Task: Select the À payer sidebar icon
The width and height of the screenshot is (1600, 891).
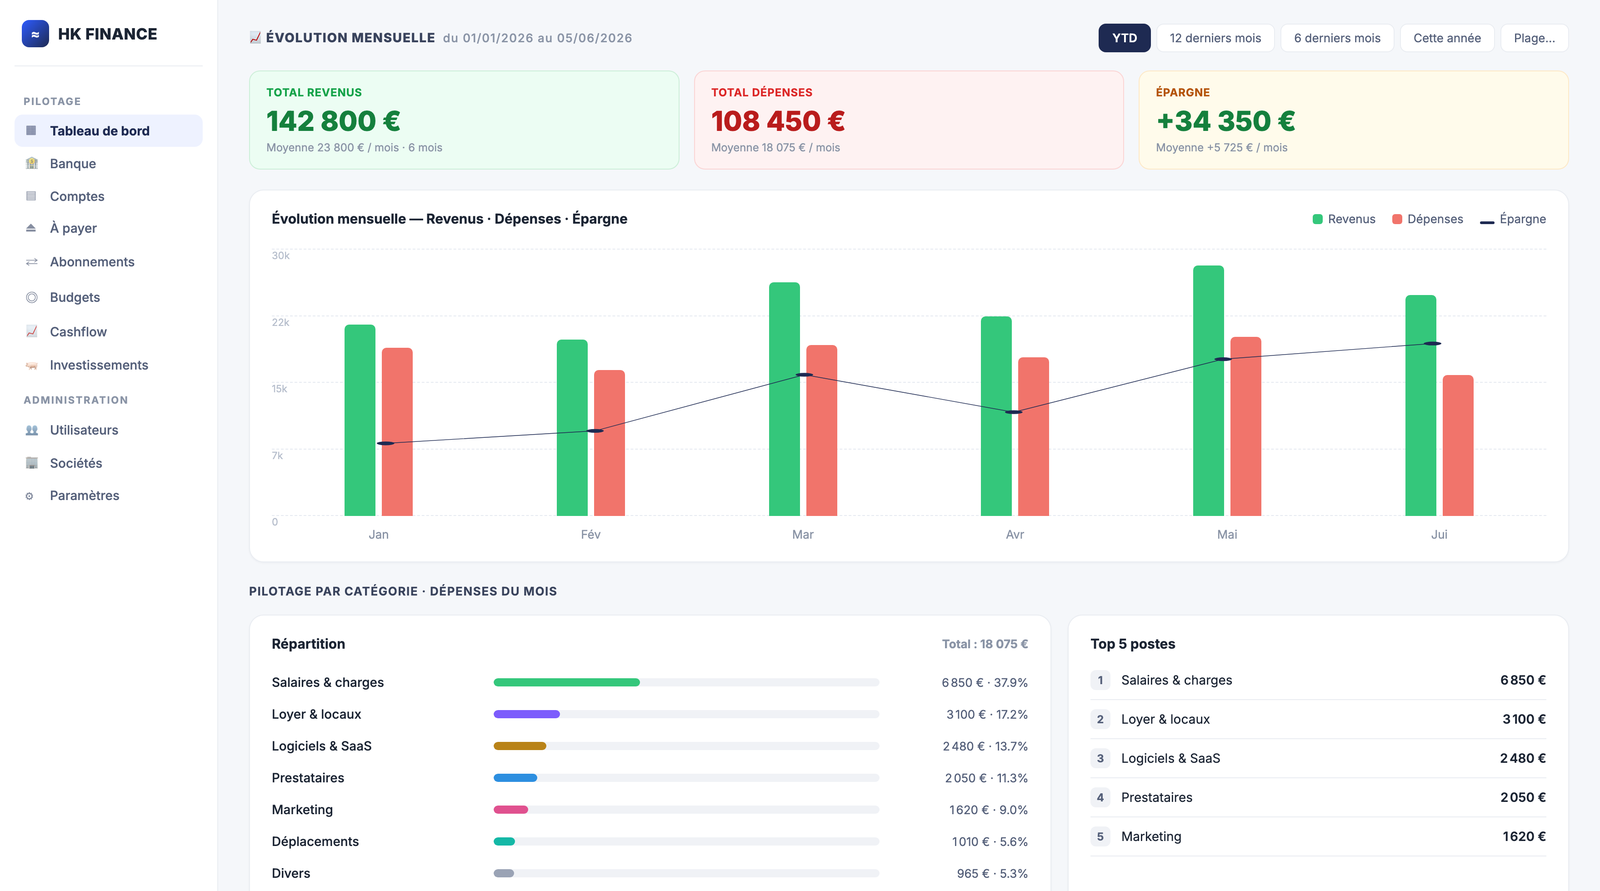Action: click(31, 228)
